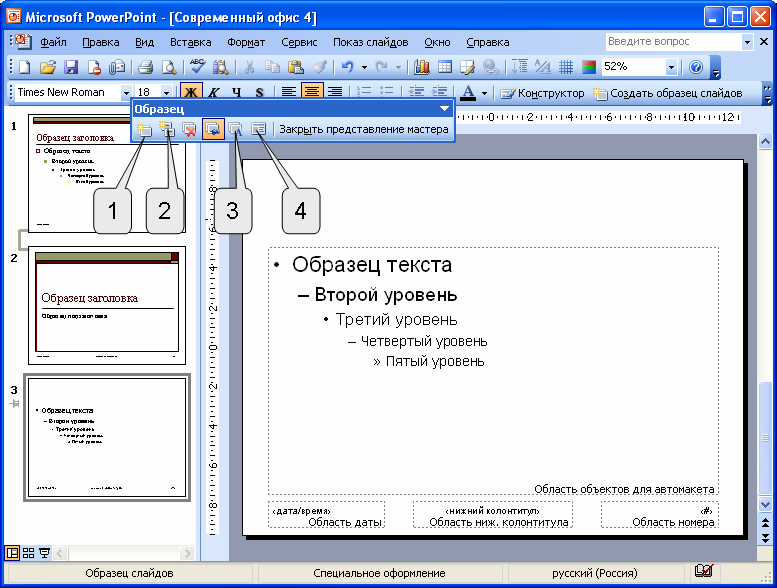Click the Область даты placeholder

pyautogui.click(x=327, y=515)
